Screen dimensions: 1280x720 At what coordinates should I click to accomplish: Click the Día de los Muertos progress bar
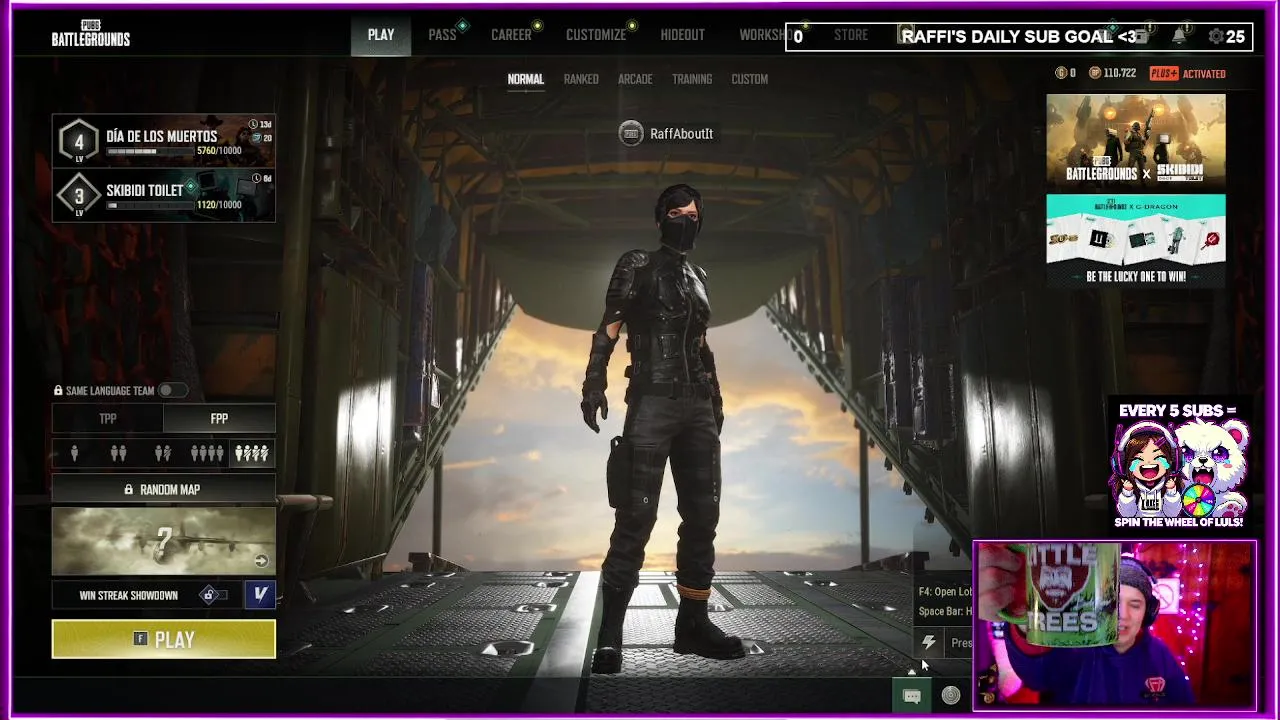click(x=149, y=151)
